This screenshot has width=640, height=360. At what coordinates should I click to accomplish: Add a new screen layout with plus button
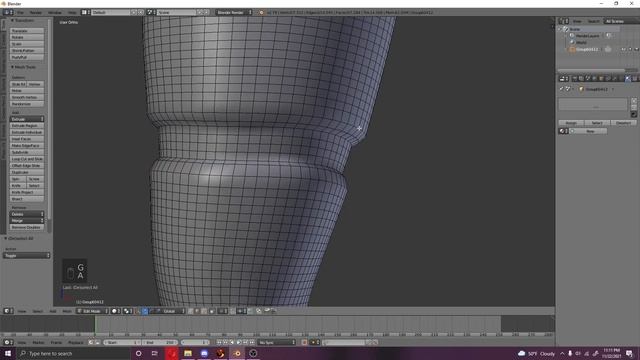tap(134, 13)
